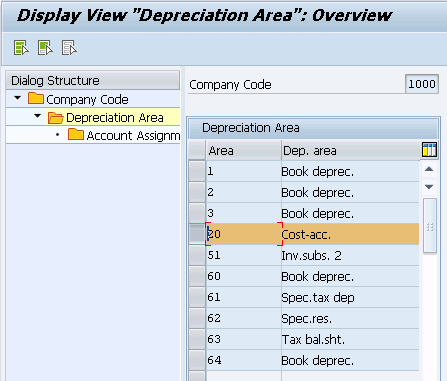Collapse the Company Code tree node
Screen dimensions: 447x381
click(x=18, y=98)
